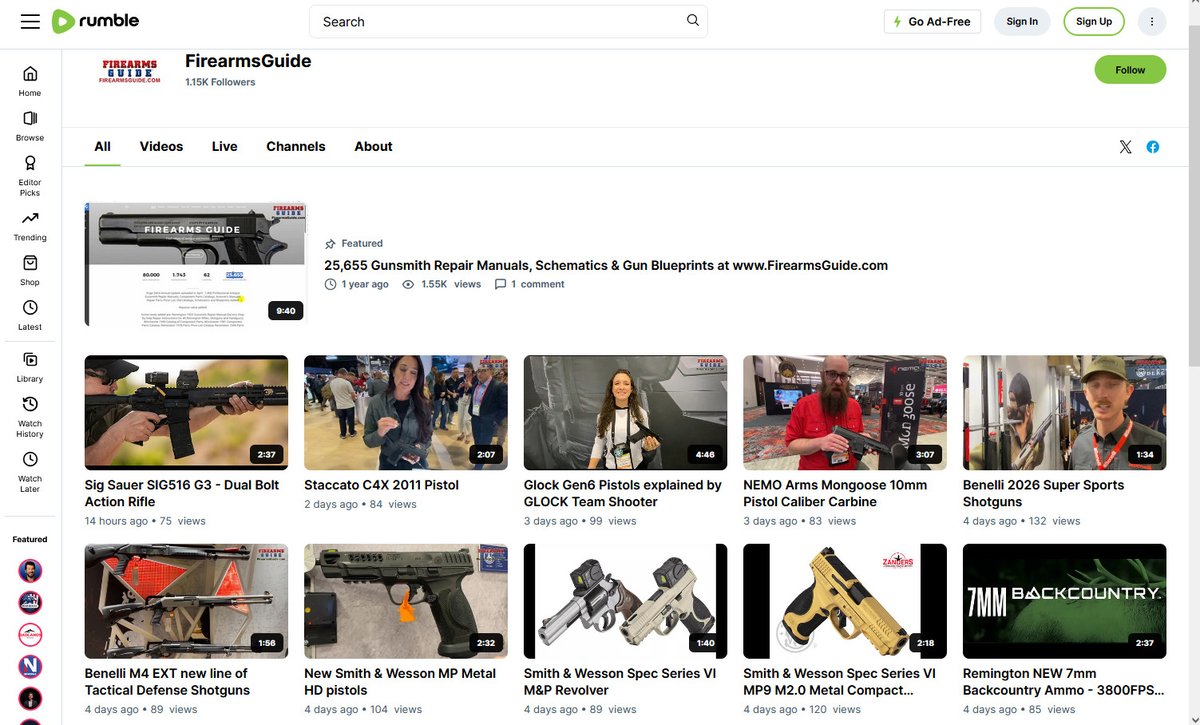Open the third featured channel avatar
The height and width of the screenshot is (725, 1200).
coord(30,634)
